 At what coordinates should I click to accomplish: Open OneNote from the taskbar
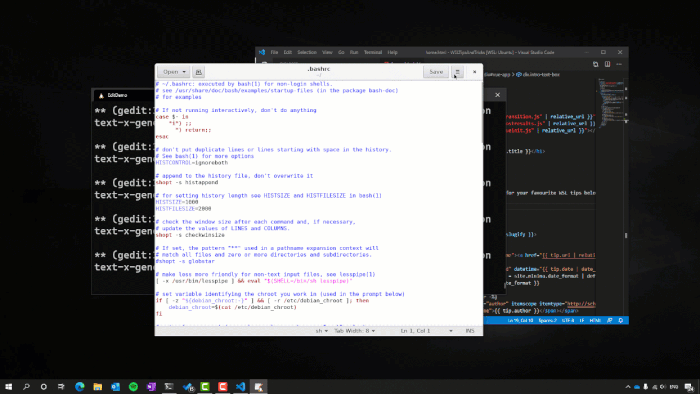click(151, 386)
